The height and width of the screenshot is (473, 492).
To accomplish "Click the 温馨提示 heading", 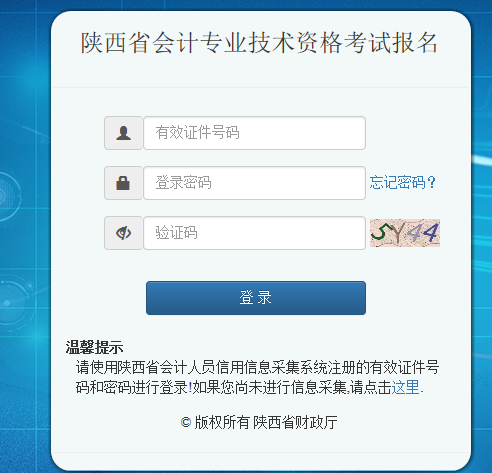I will click(94, 347).
